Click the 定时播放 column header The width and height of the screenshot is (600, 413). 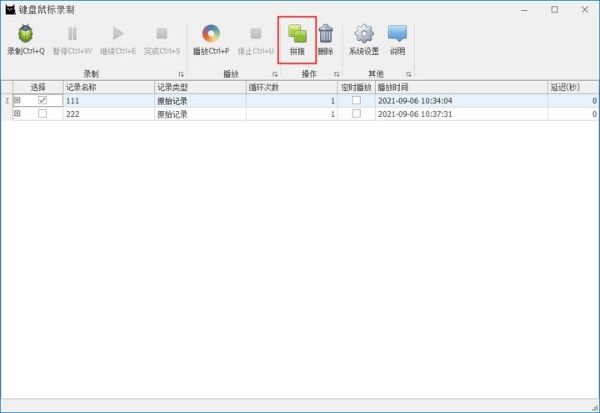click(356, 87)
